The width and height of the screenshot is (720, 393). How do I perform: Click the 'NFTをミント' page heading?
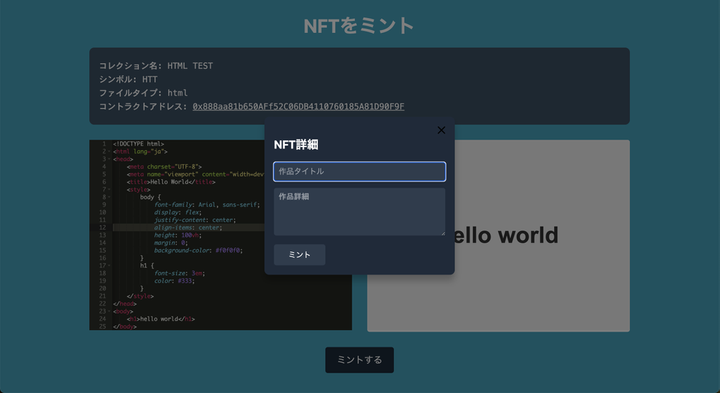point(360,26)
